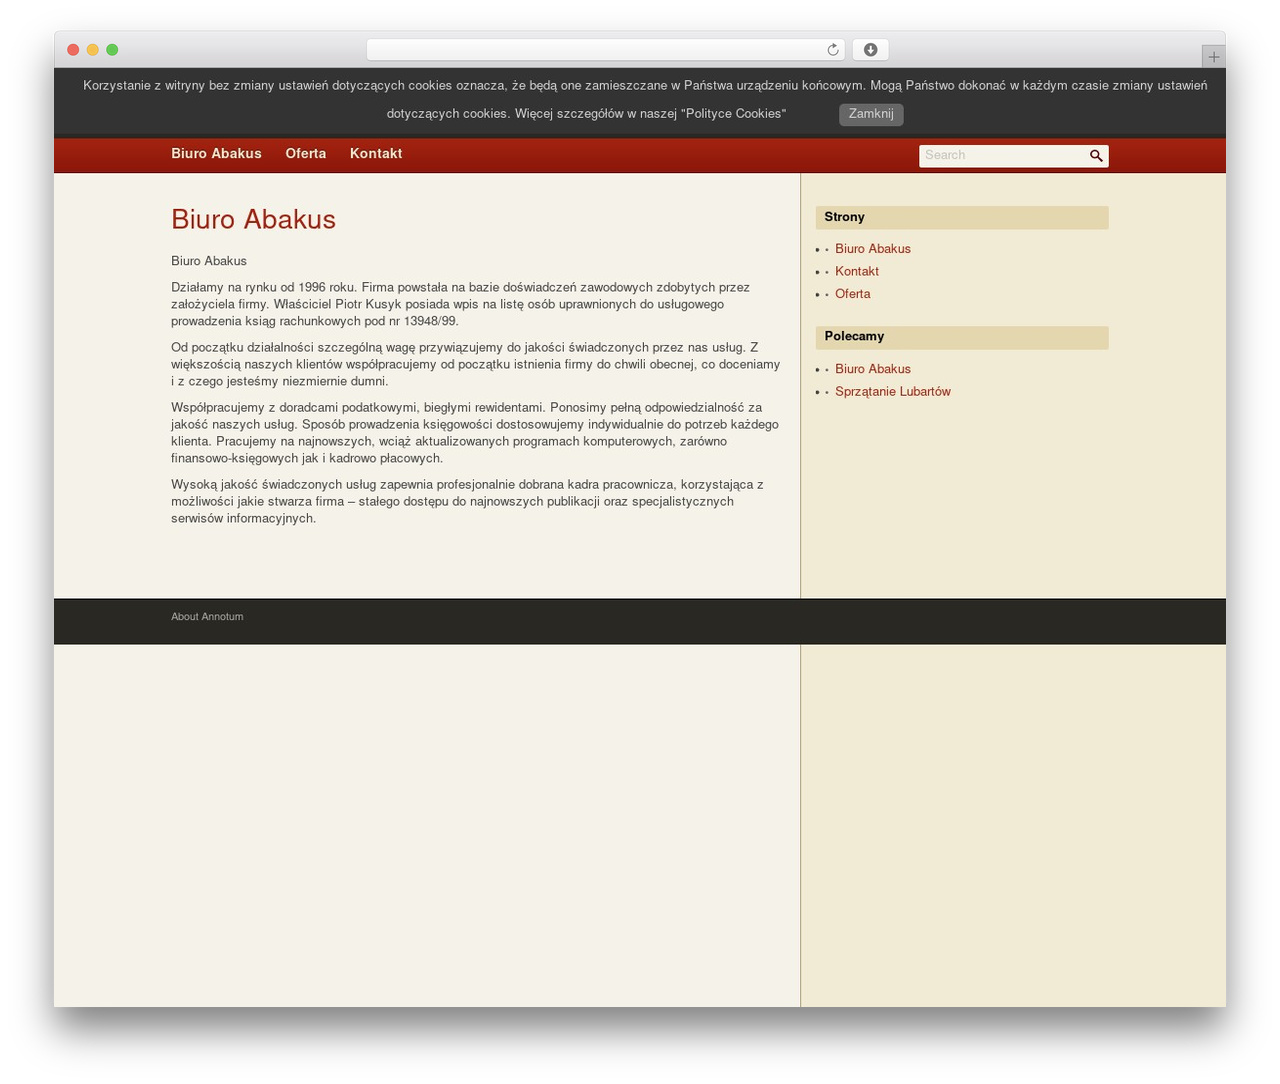Image resolution: width=1280 pixels, height=1084 pixels.
Task: Close the browser window with the red button
Action: click(73, 50)
